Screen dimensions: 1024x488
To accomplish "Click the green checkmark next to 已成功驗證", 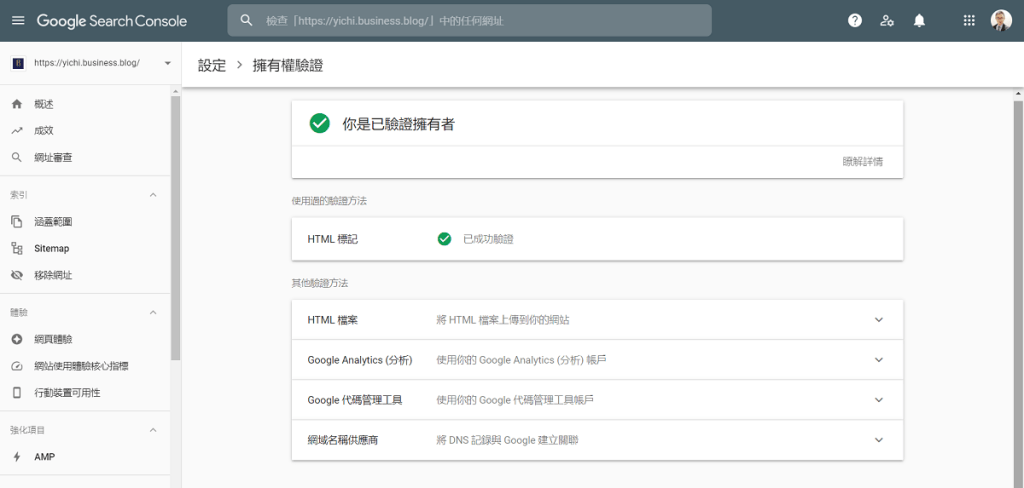I will [445, 239].
